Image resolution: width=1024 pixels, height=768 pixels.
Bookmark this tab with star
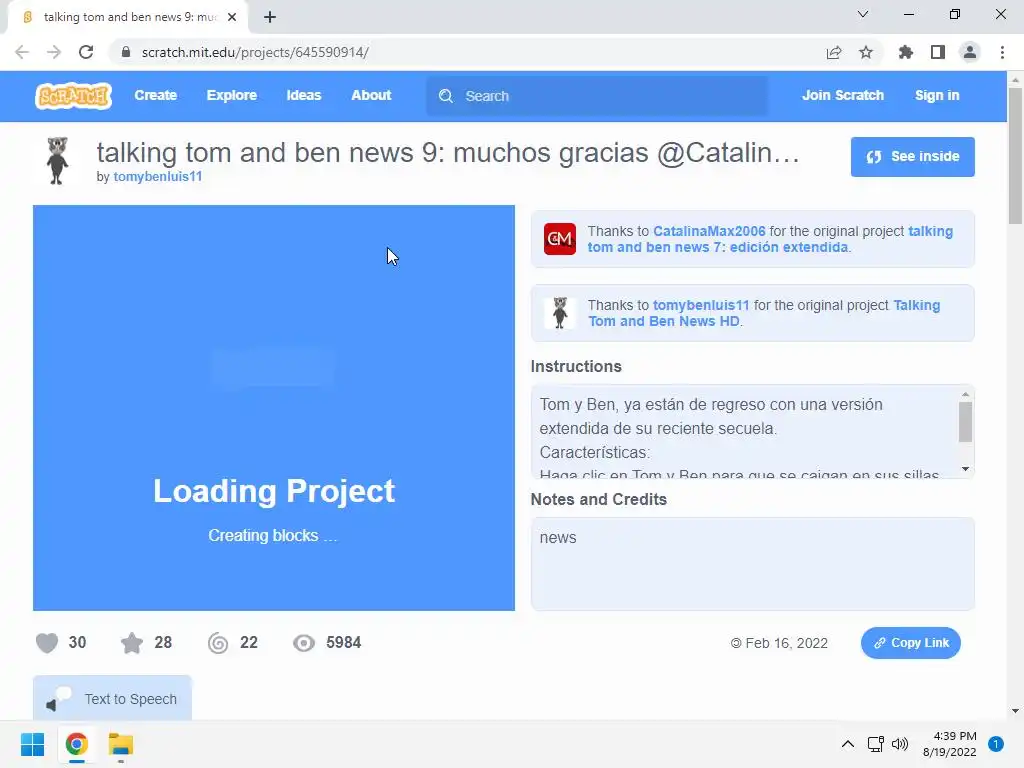[866, 52]
